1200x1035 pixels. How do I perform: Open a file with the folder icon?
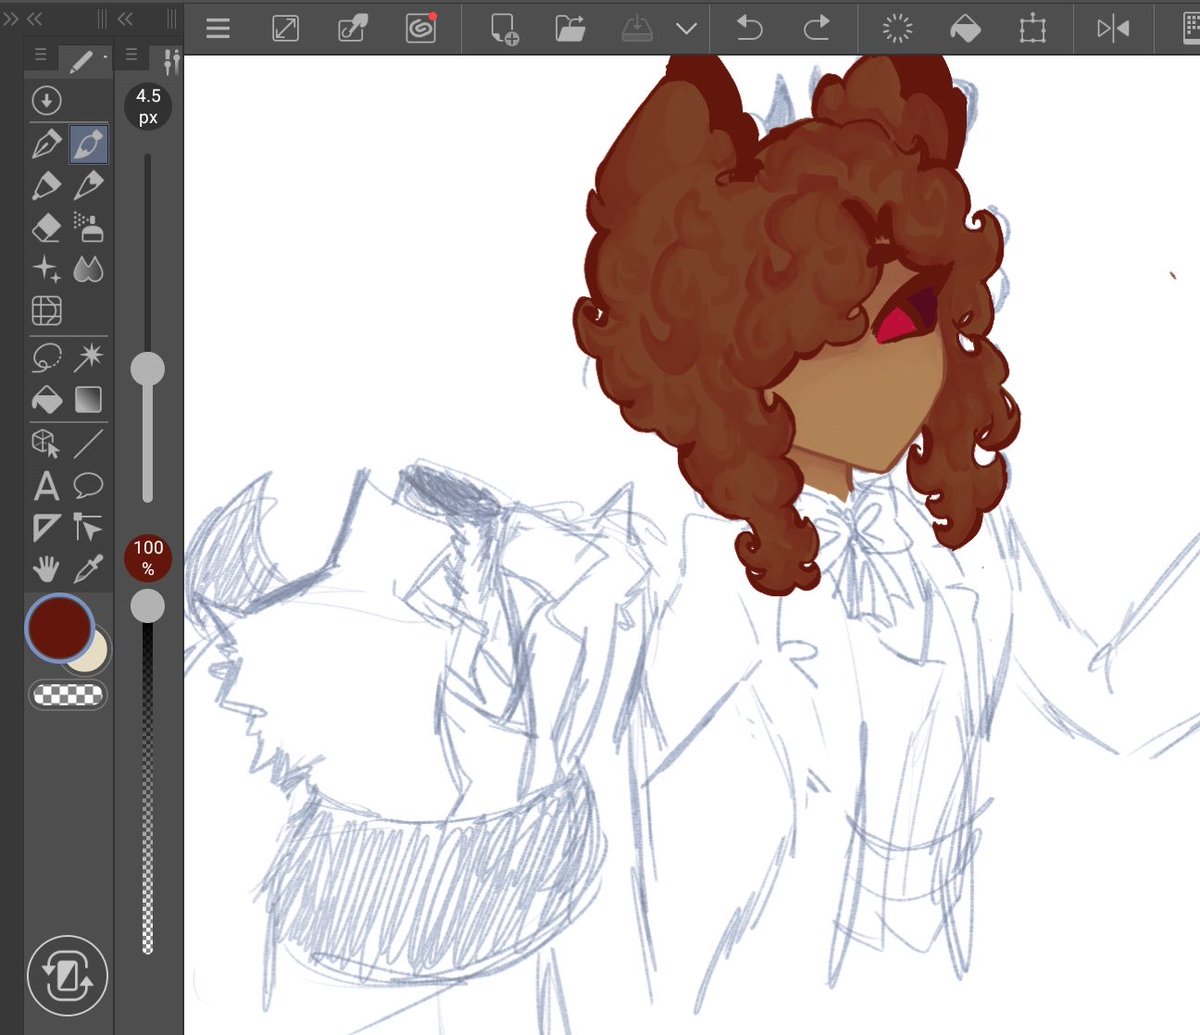click(571, 29)
